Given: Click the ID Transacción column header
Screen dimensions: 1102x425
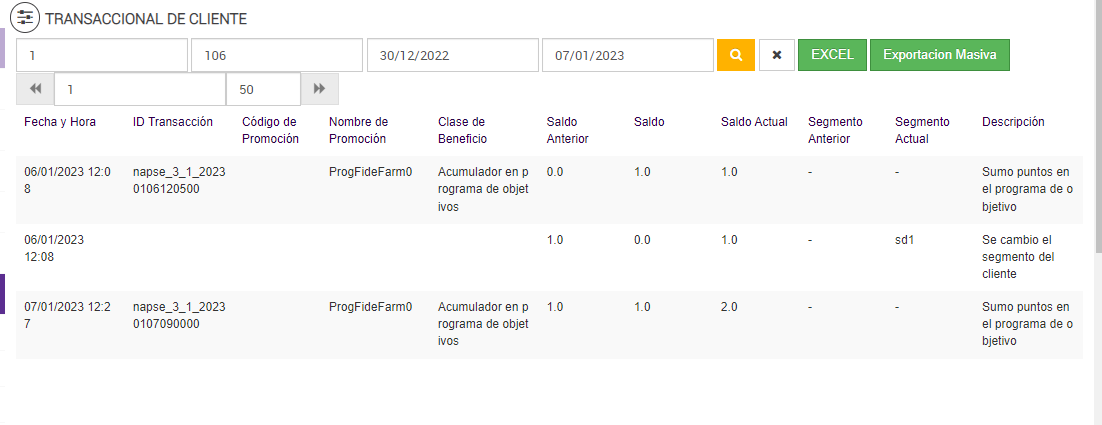Looking at the screenshot, I should [173, 122].
